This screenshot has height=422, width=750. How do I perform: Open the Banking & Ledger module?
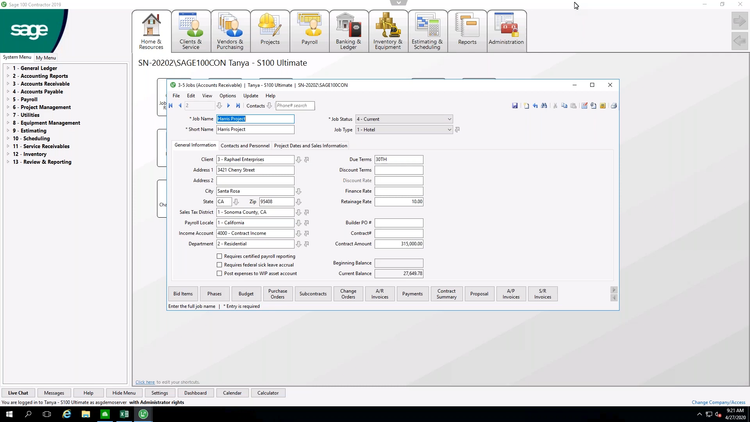pos(349,31)
